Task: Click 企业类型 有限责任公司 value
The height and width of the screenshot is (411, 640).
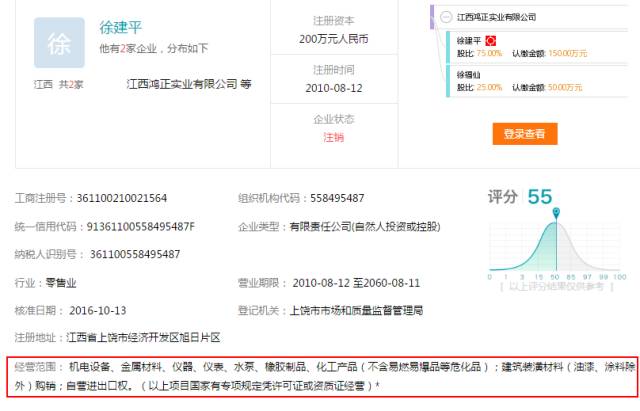Action: (365, 227)
